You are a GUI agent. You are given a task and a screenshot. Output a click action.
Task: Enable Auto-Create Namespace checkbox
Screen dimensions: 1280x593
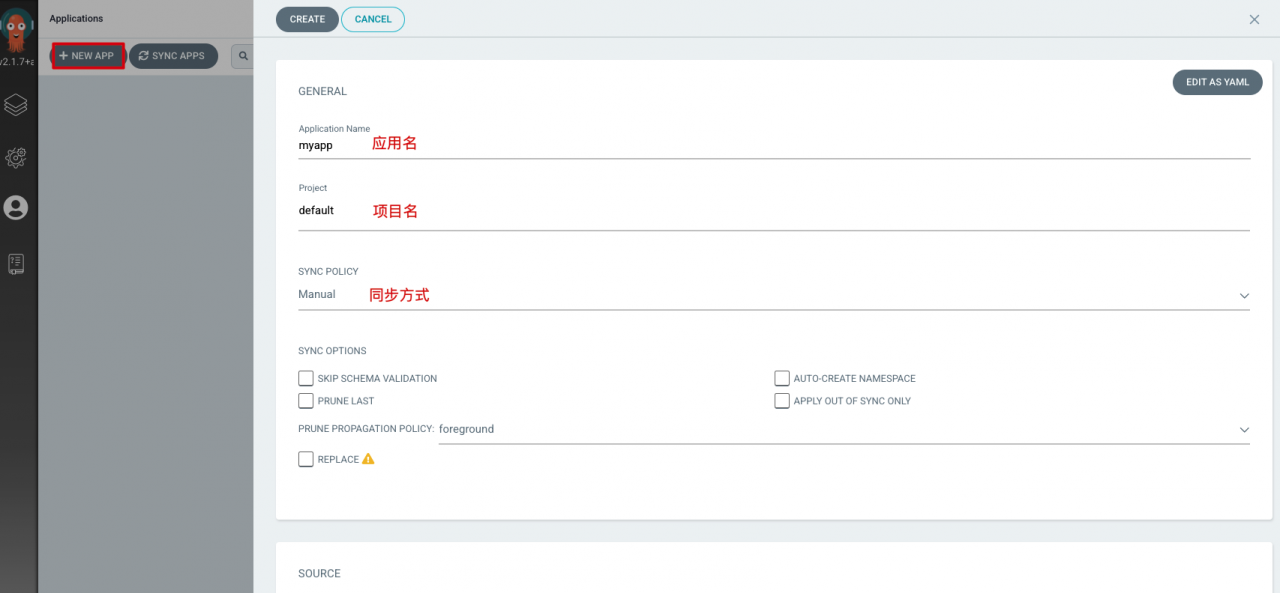coord(782,378)
